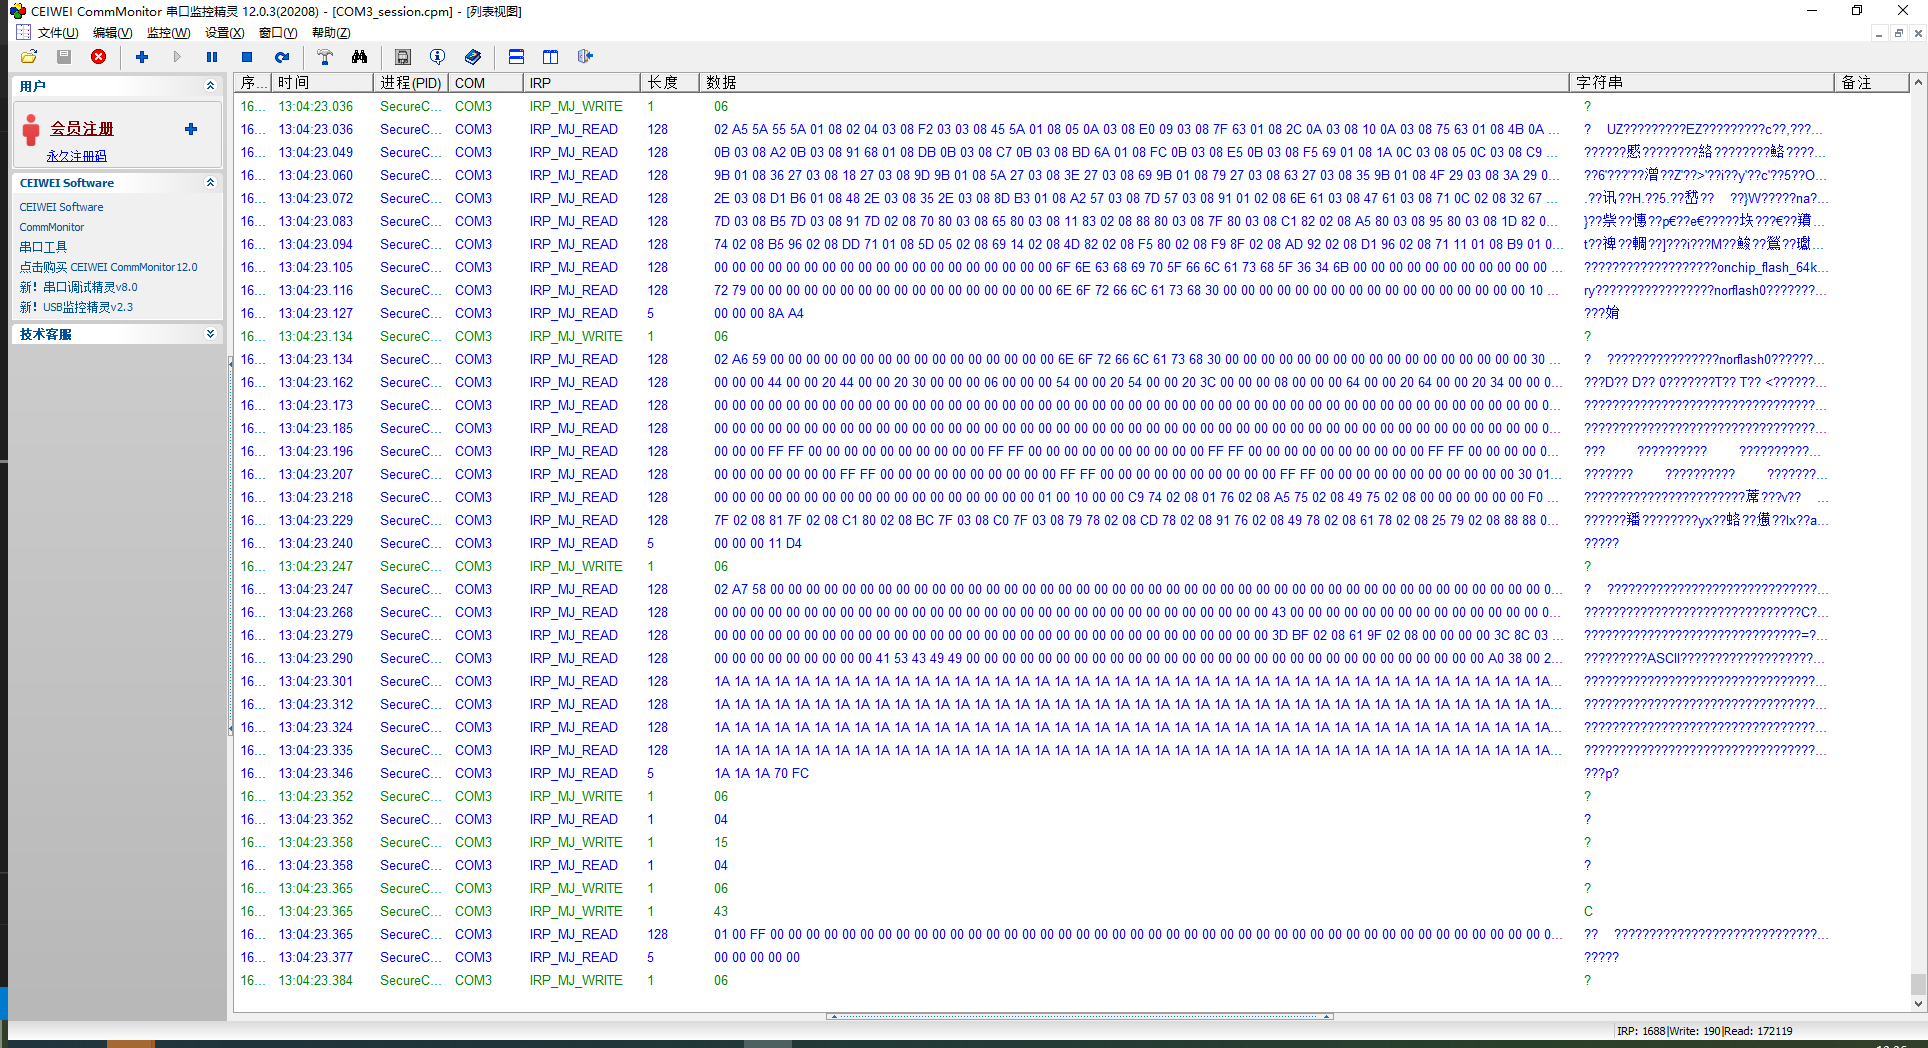This screenshot has width=1928, height=1048.
Task: Open find with the binoculars icon
Action: coord(359,57)
